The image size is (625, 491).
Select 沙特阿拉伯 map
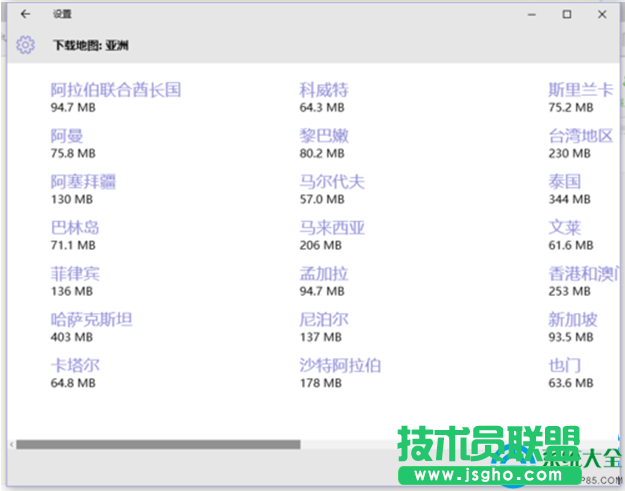pyautogui.click(x=340, y=365)
